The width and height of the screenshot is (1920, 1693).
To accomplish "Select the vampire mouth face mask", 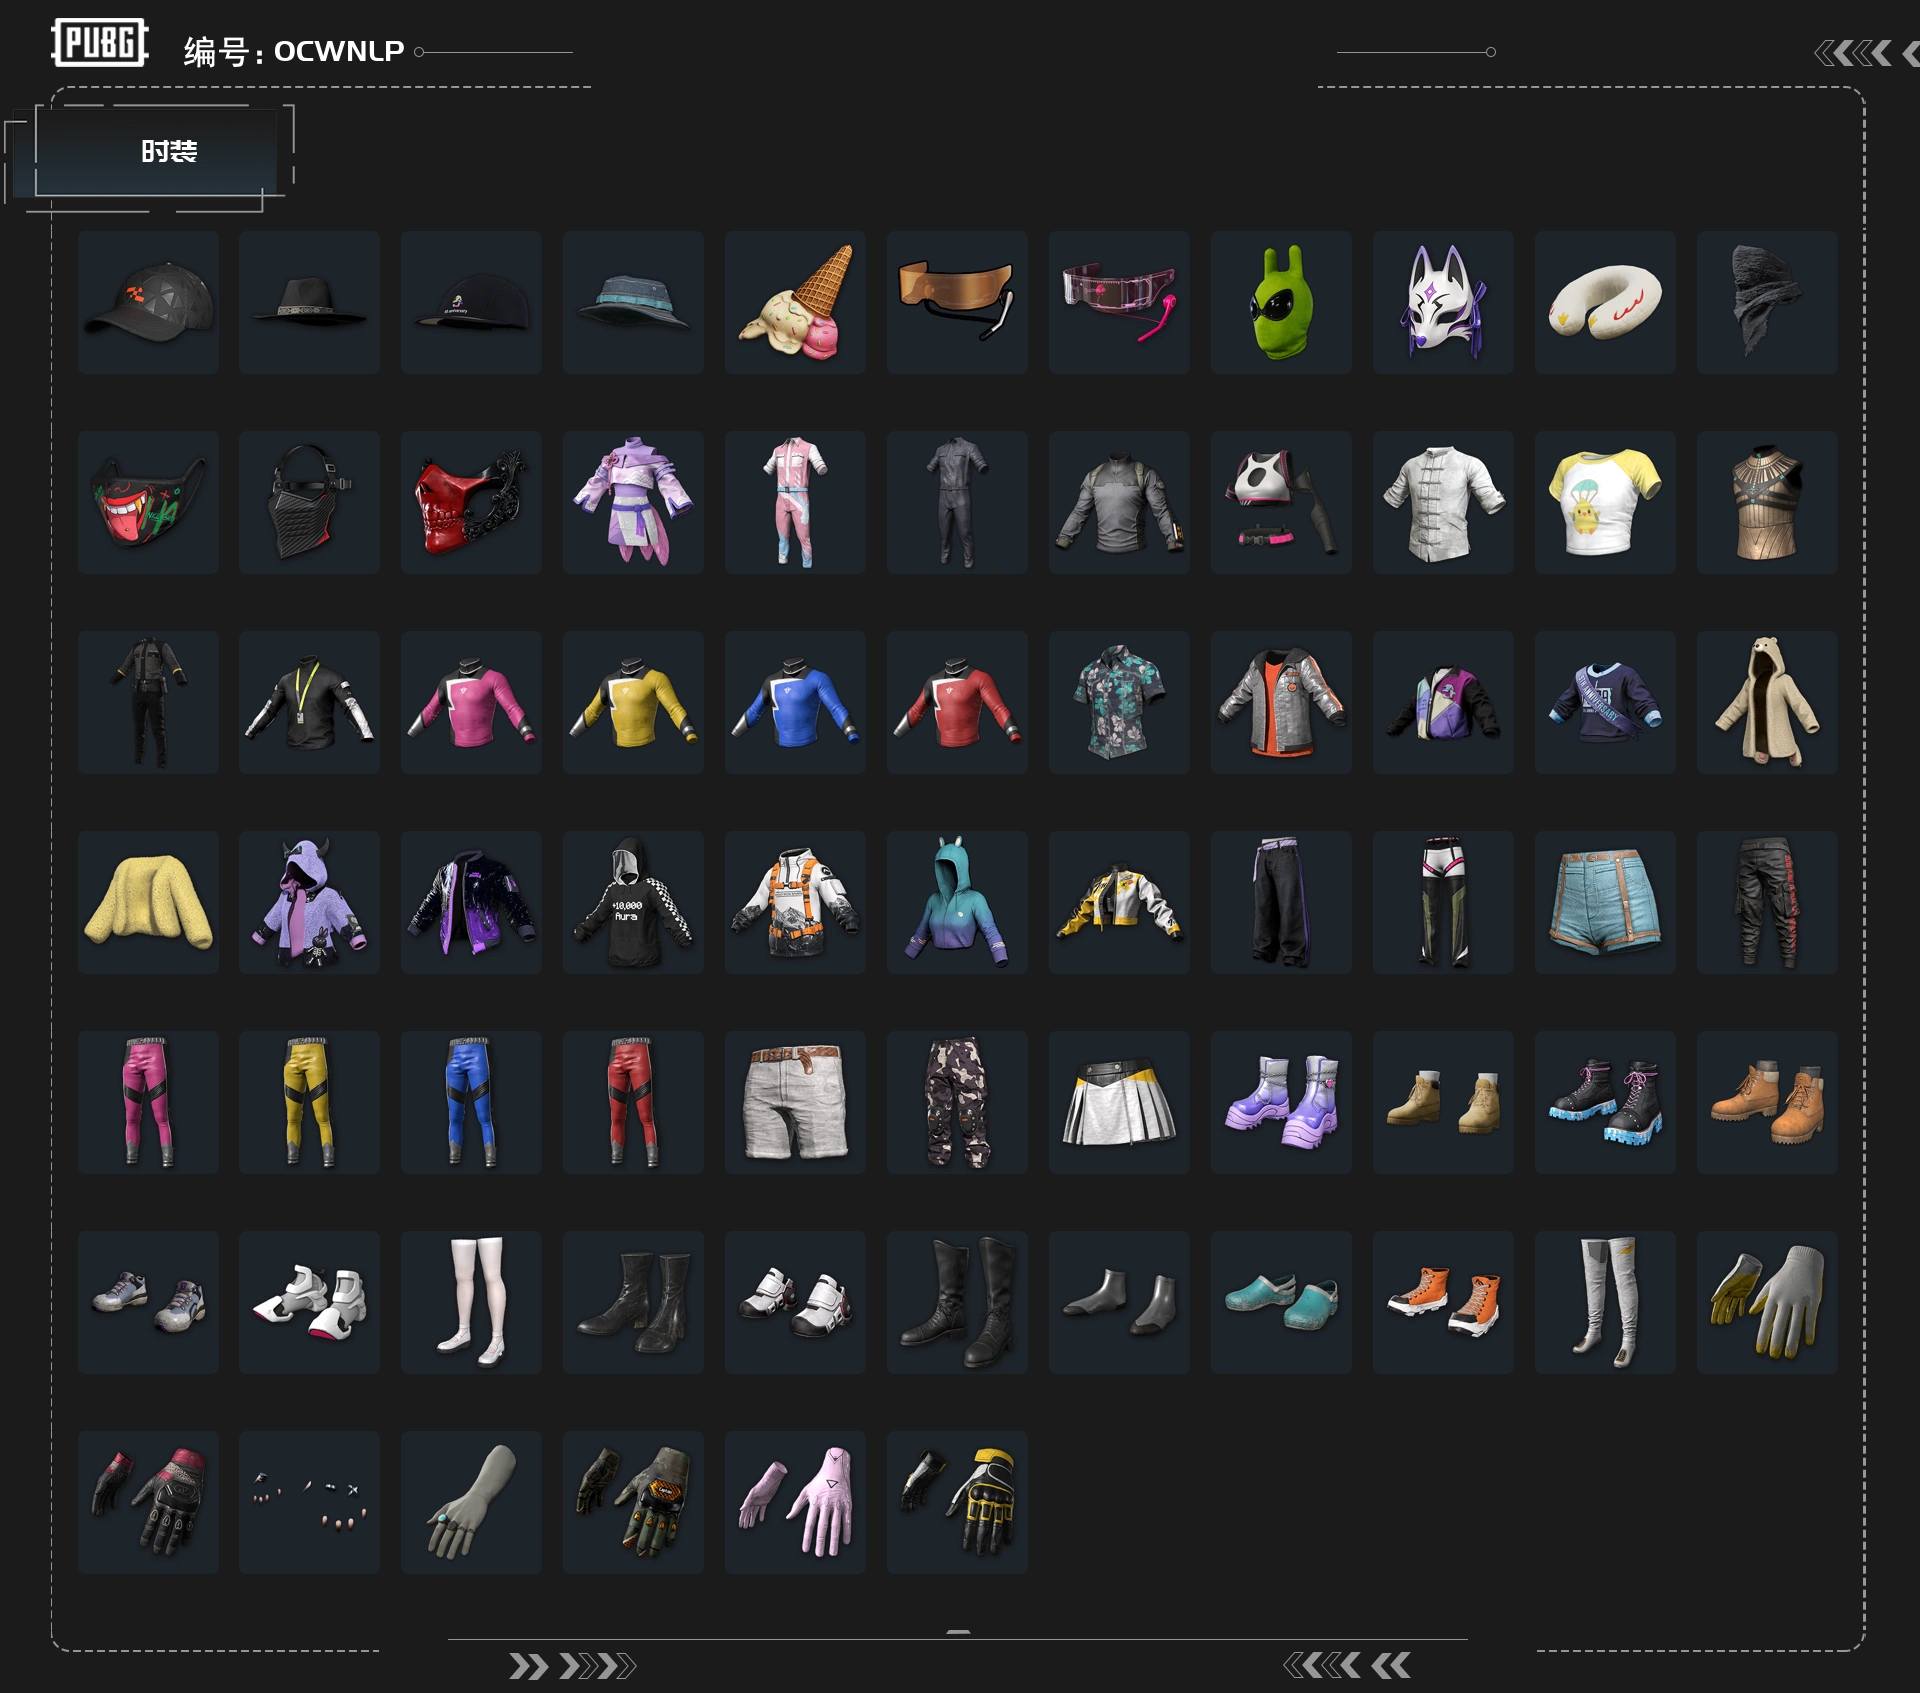I will pyautogui.click(x=148, y=502).
